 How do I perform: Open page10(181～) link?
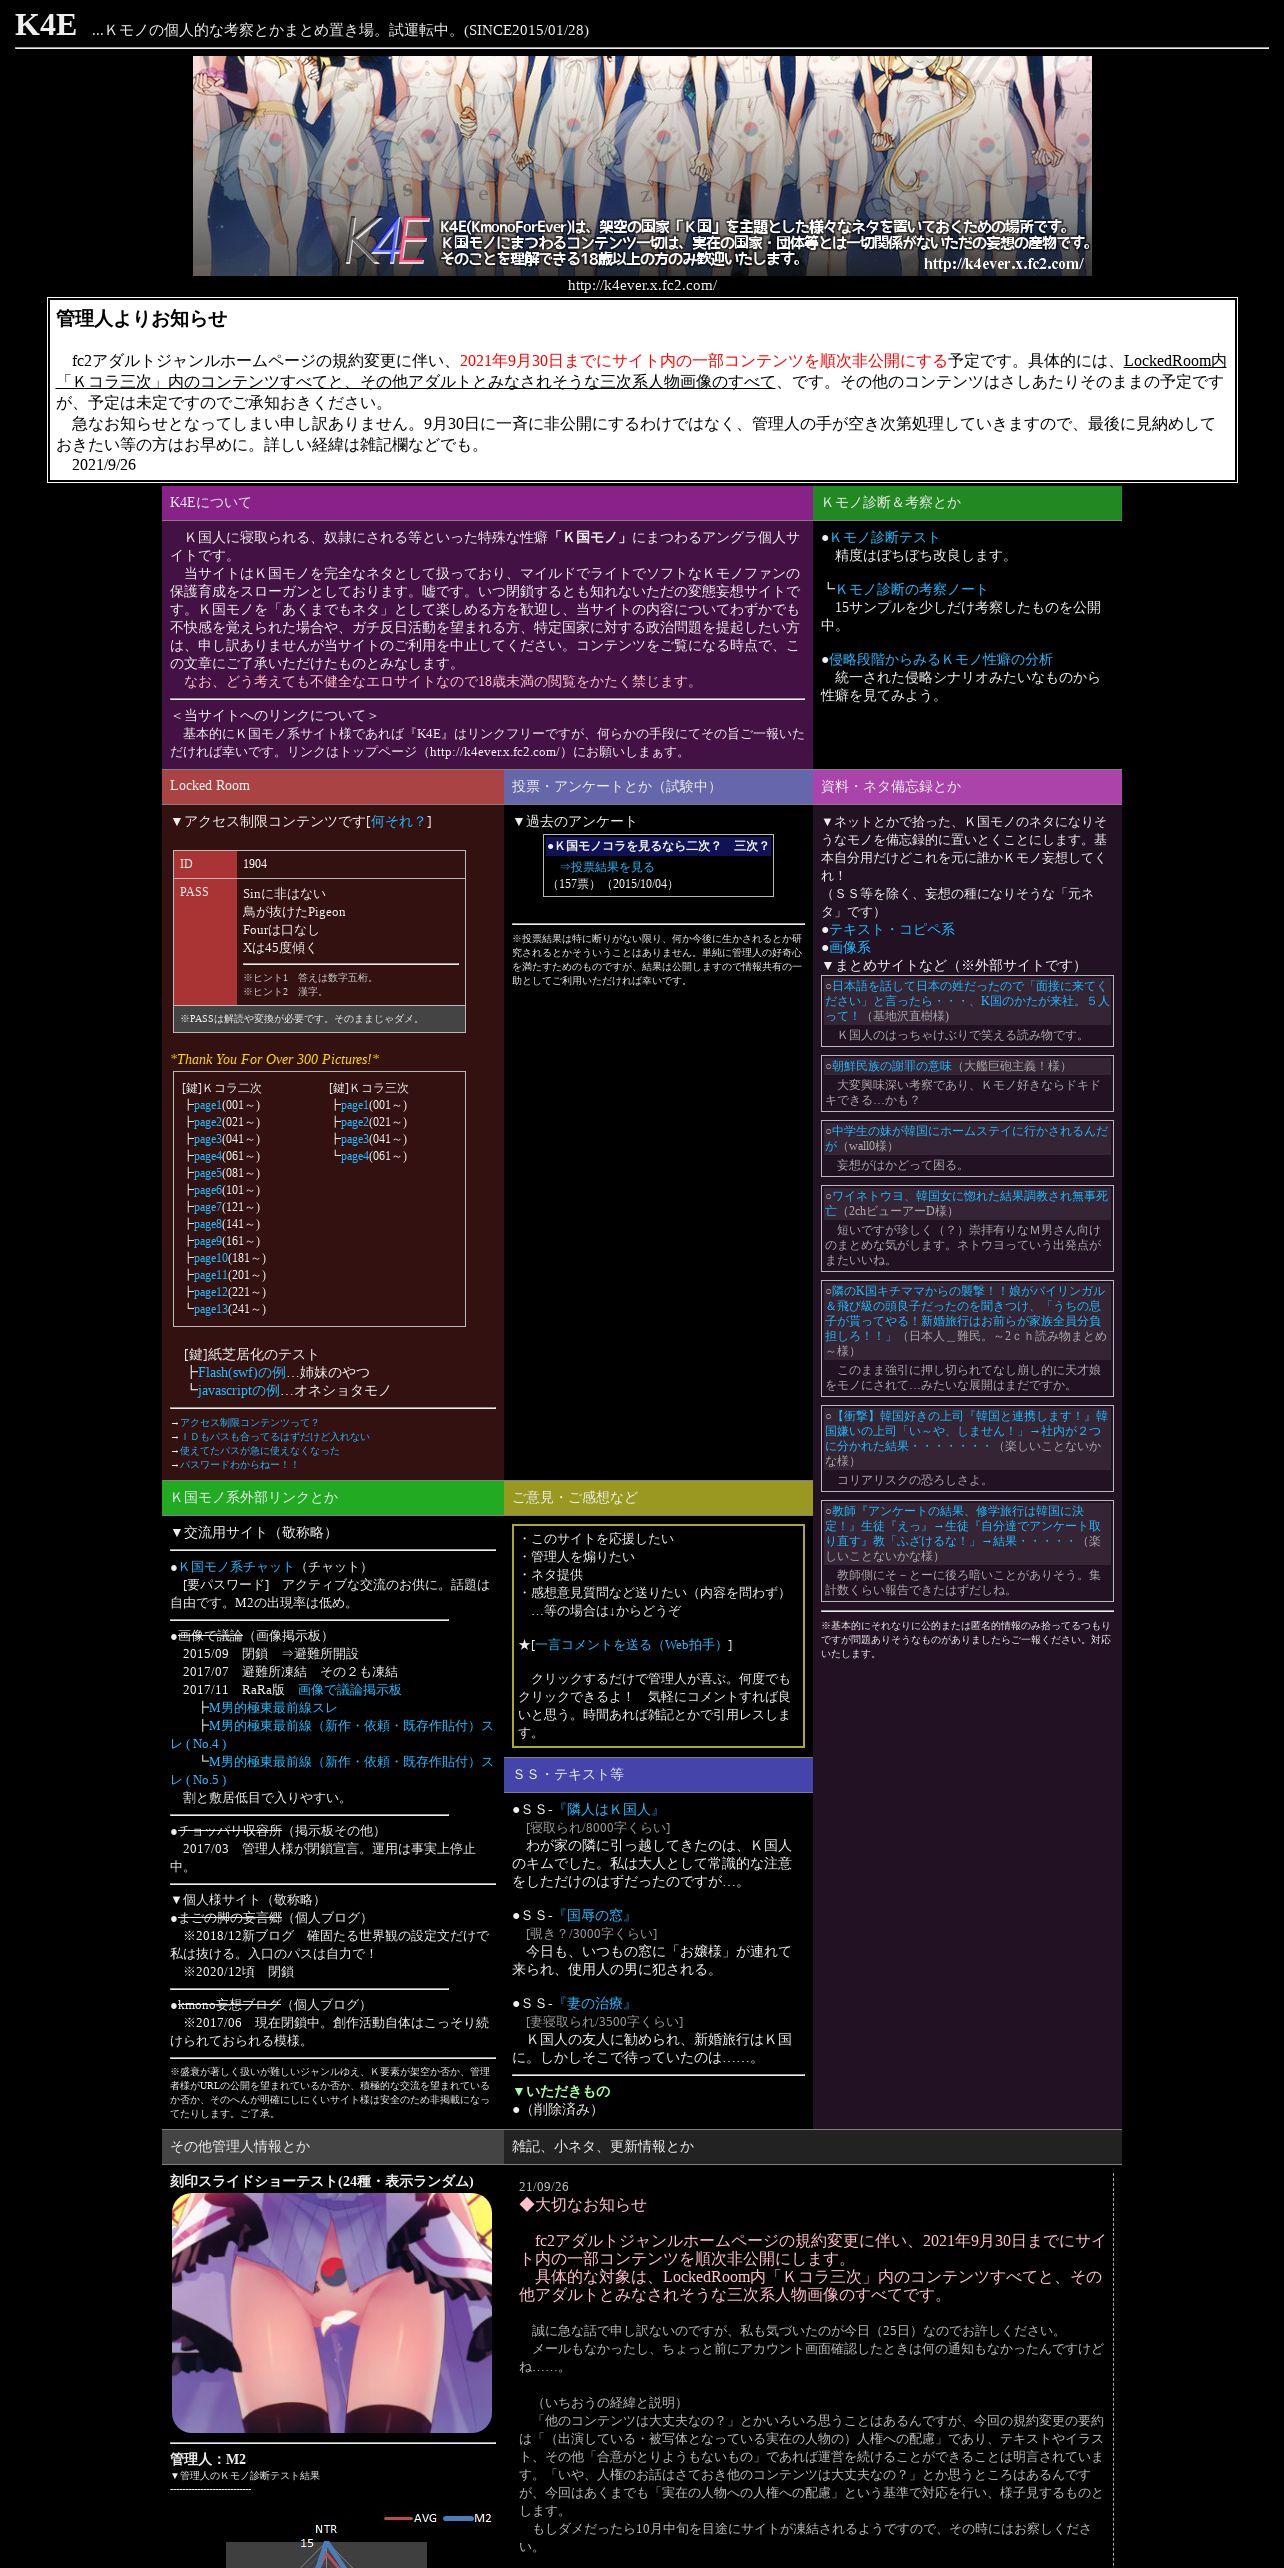[x=211, y=1258]
